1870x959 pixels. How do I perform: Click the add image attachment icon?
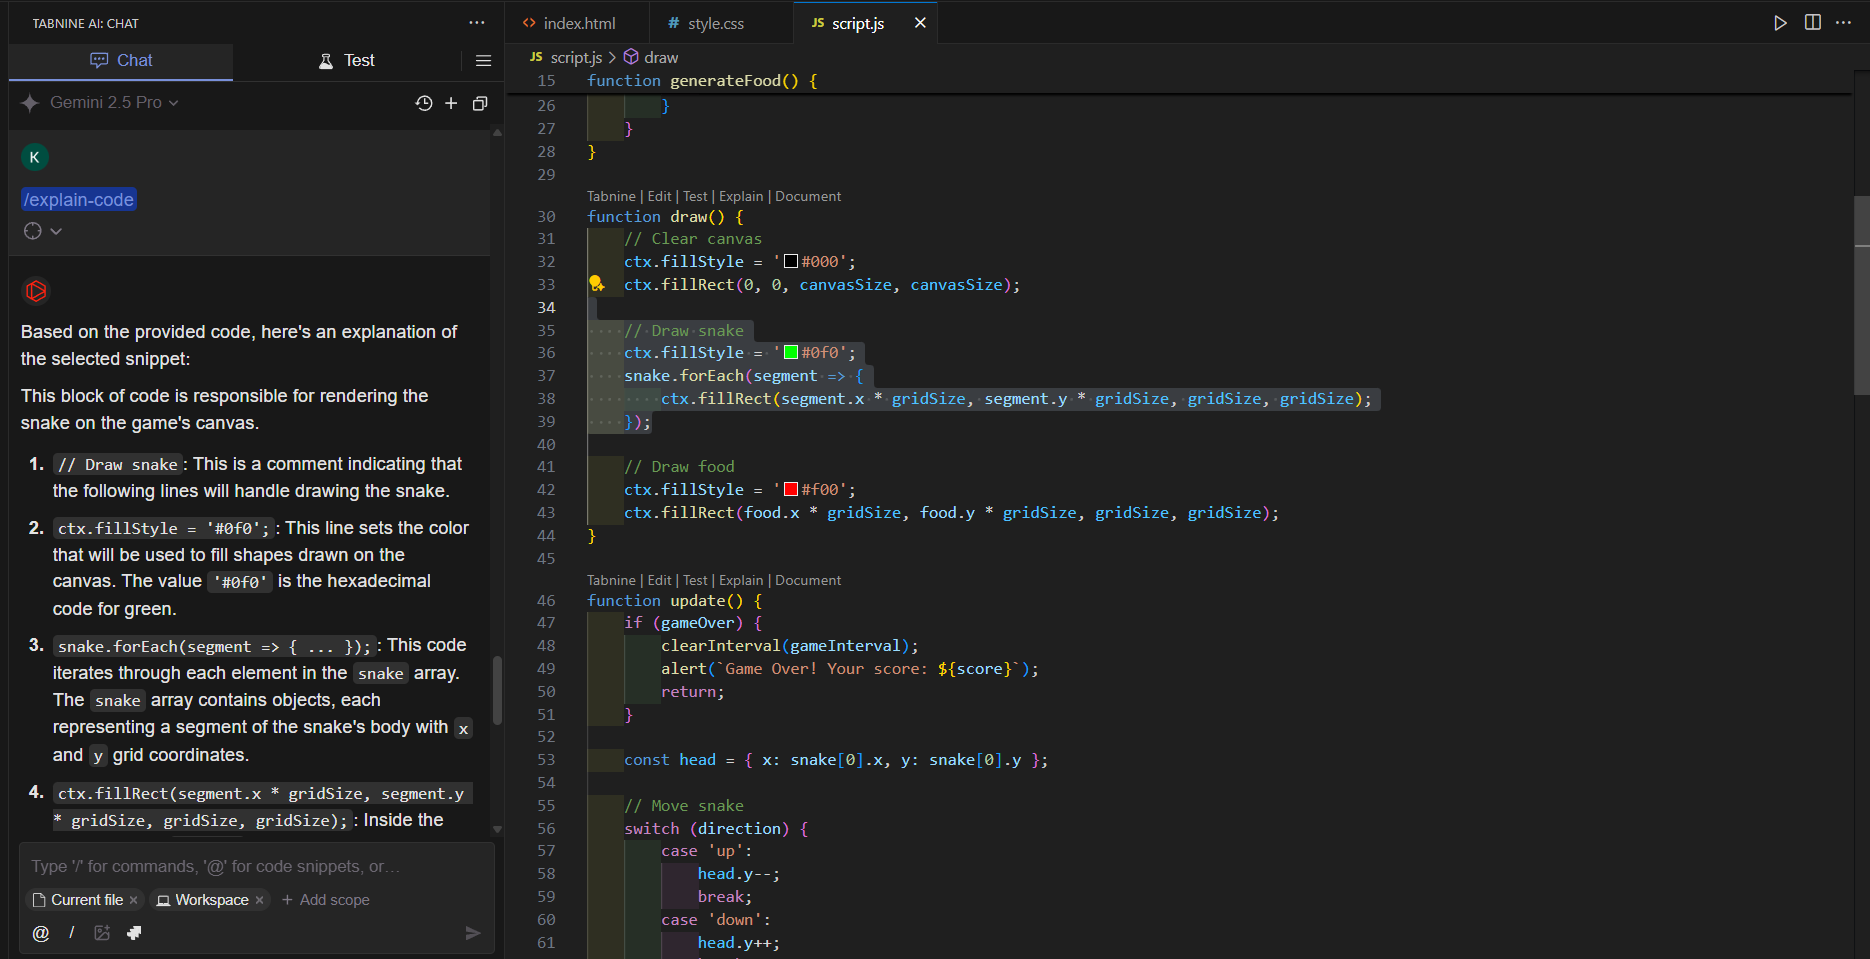[102, 933]
